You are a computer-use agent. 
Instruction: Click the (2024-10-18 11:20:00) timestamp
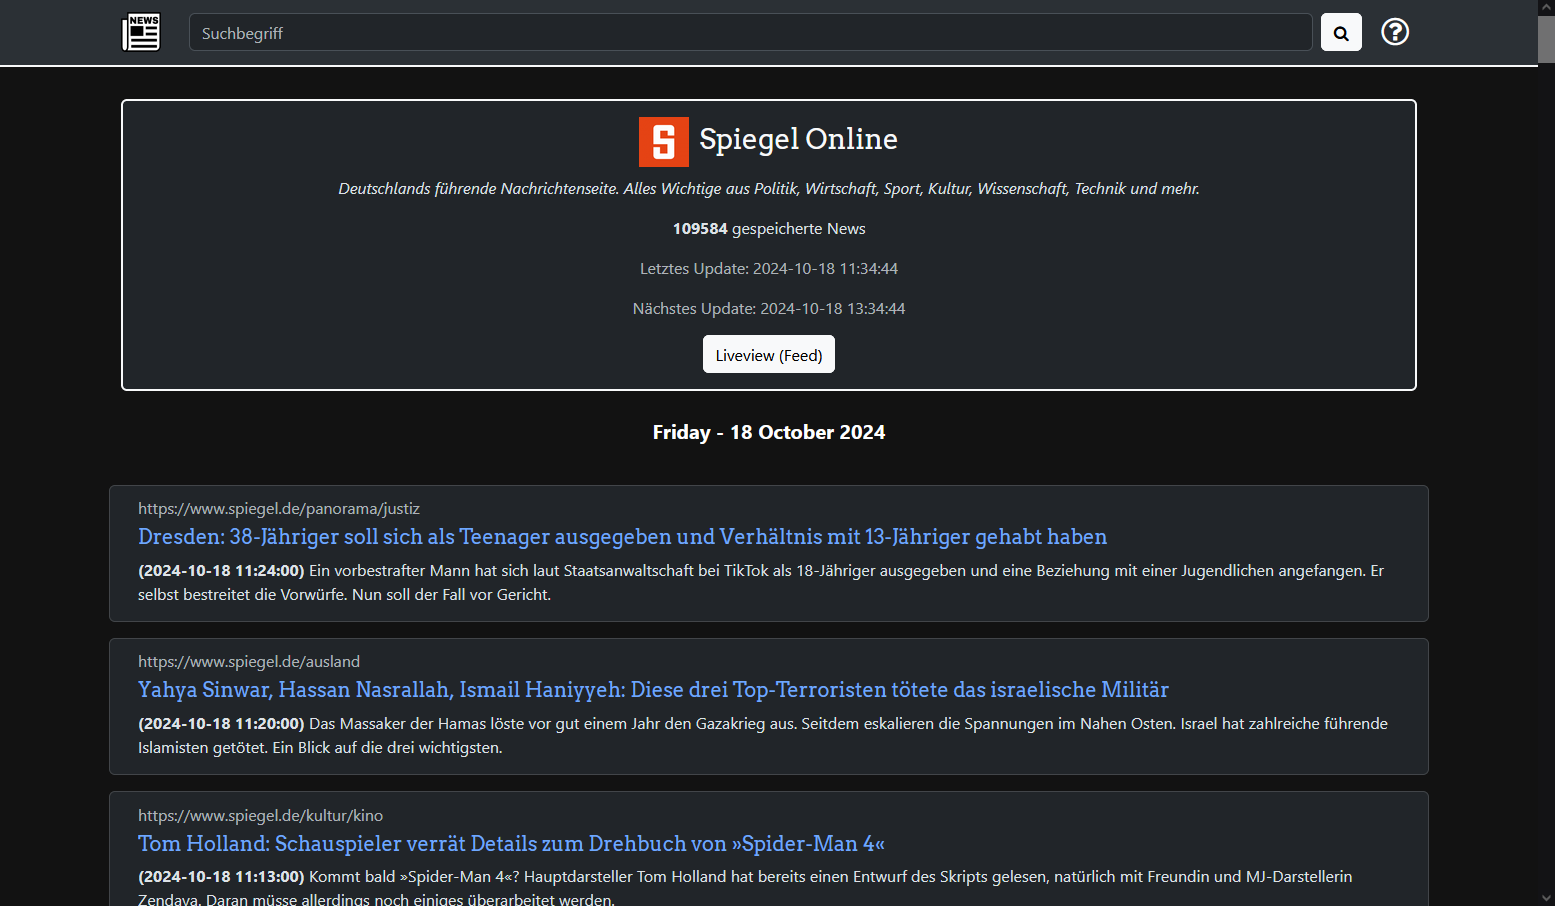(221, 724)
